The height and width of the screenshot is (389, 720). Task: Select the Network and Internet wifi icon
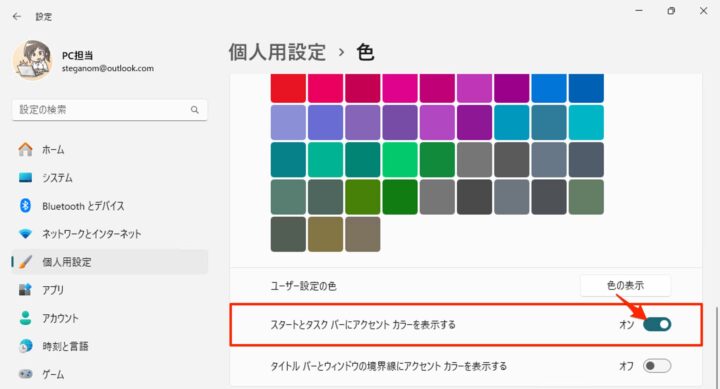(25, 234)
